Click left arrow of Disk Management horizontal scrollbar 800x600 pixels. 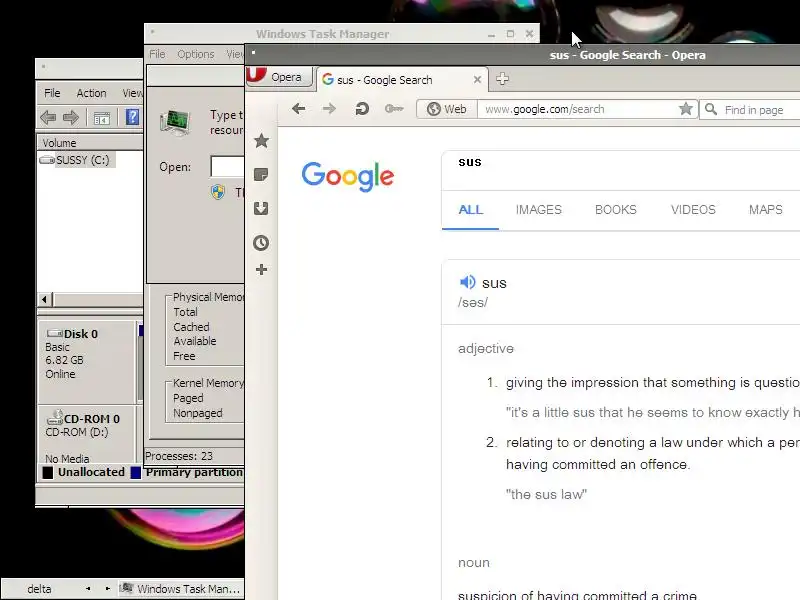(44, 299)
